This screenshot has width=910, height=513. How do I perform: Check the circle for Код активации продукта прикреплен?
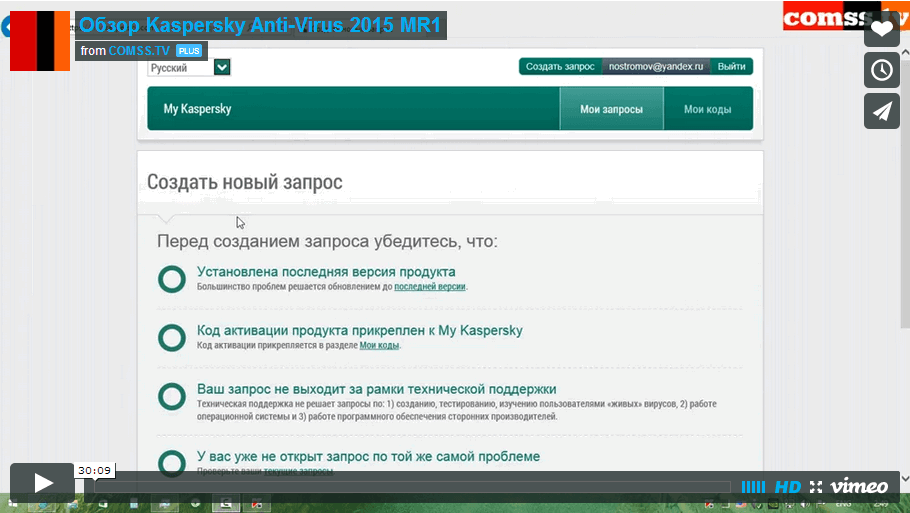pos(172,337)
